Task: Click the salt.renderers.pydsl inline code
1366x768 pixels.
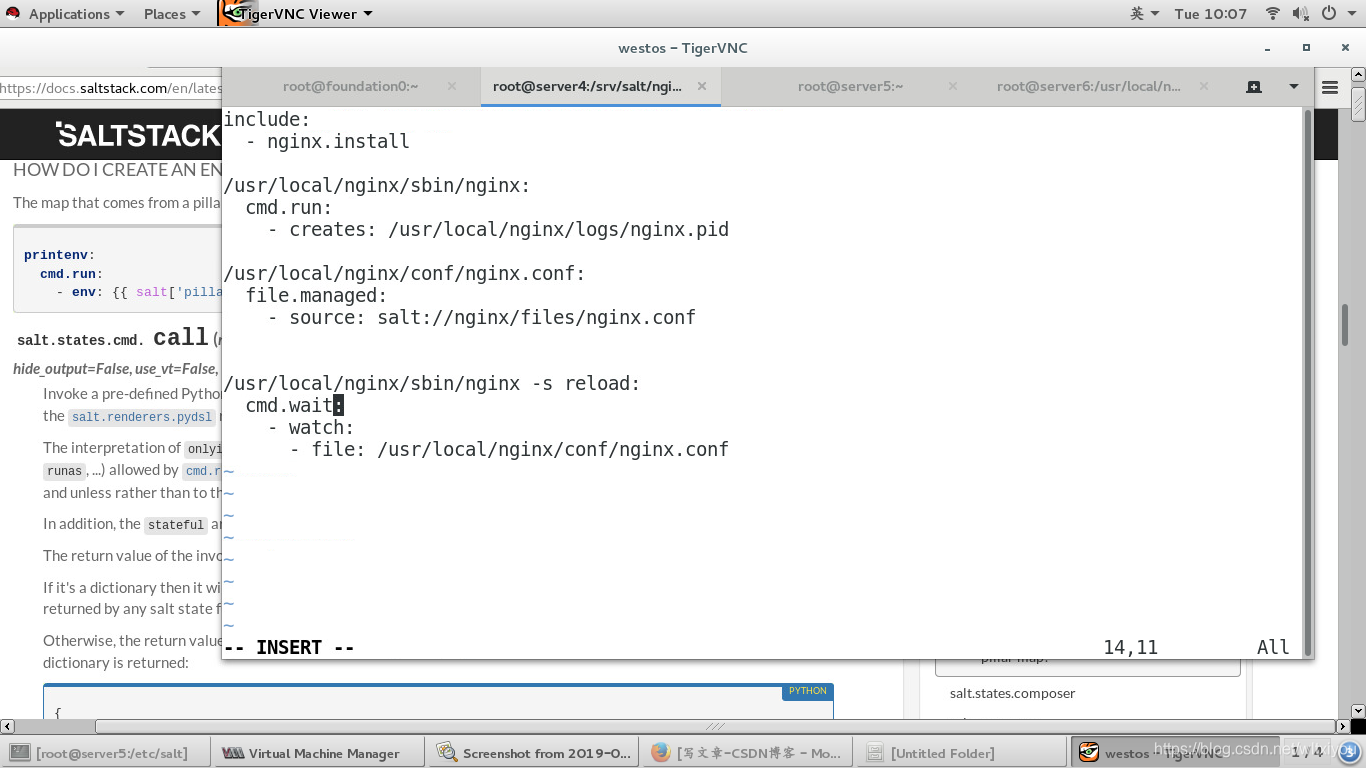Action: (x=142, y=417)
